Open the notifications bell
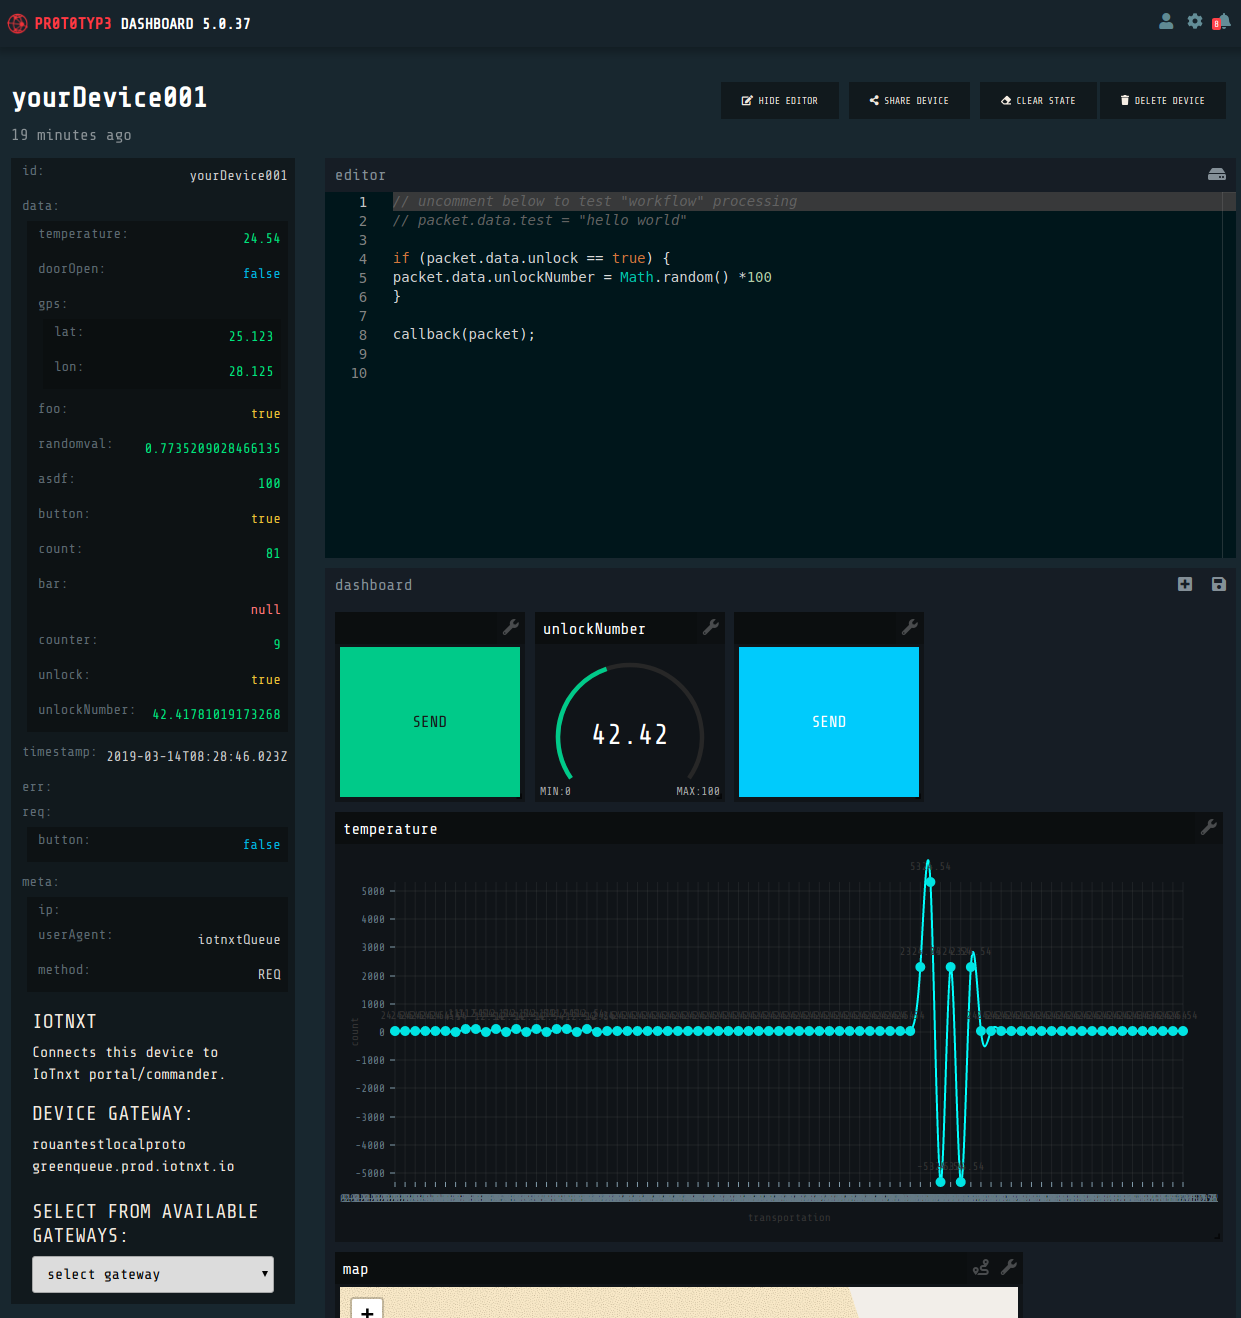The width and height of the screenshot is (1241, 1318). click(x=1223, y=21)
